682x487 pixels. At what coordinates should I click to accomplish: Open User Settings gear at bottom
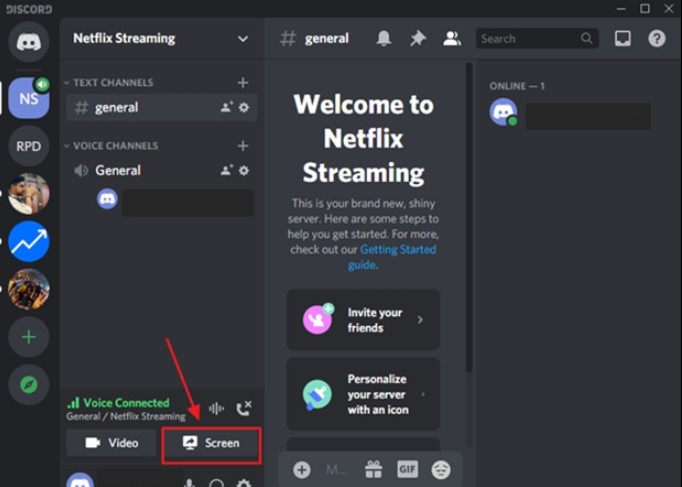[x=244, y=483]
